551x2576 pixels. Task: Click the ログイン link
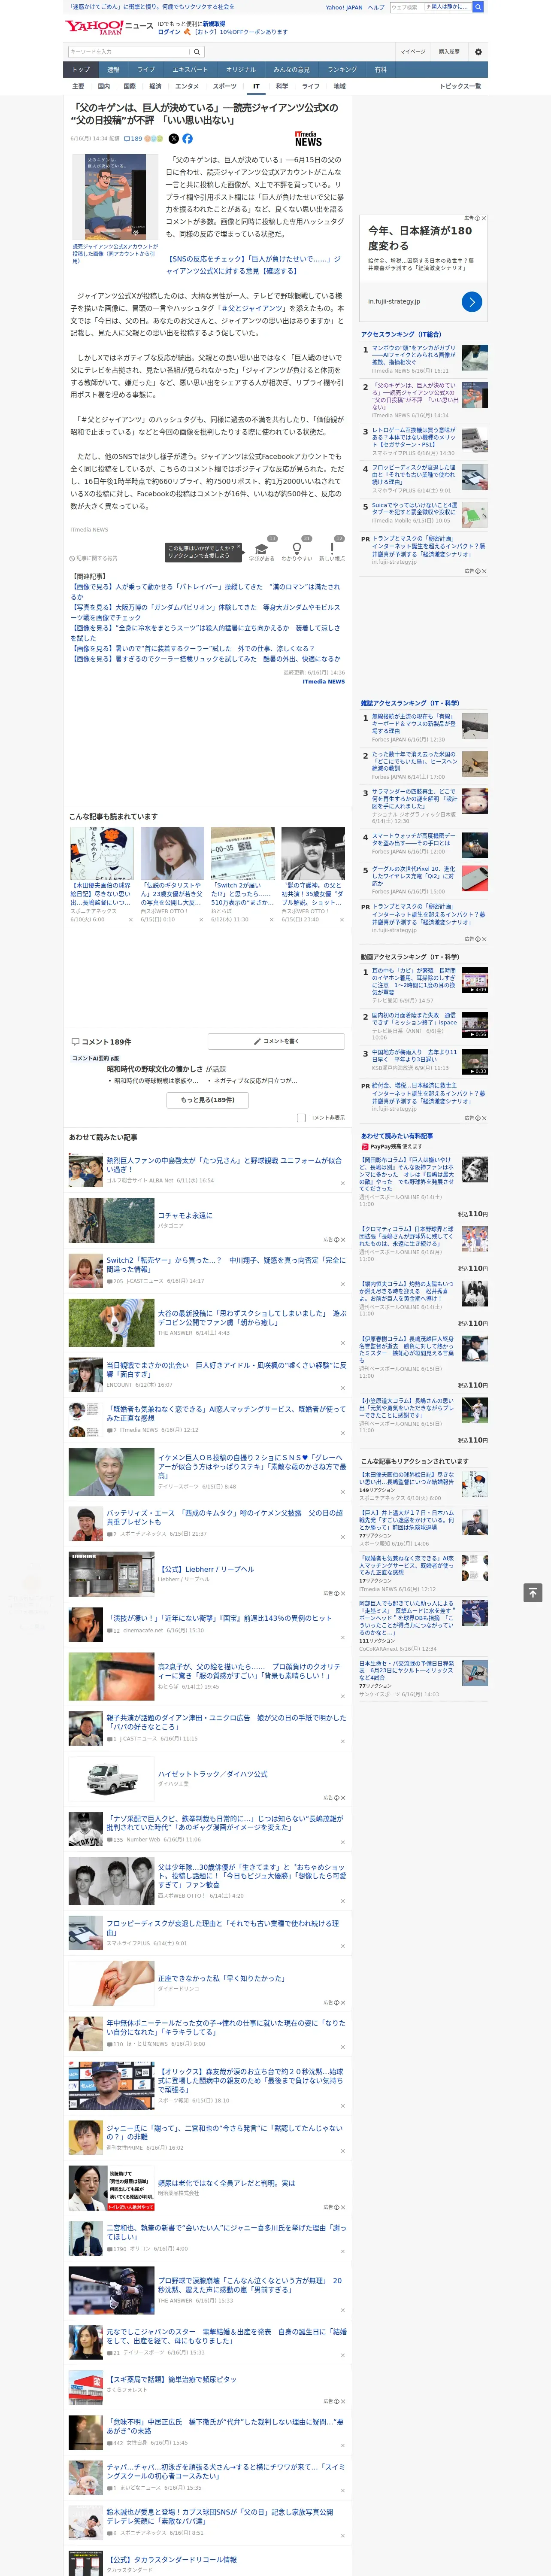tap(169, 32)
